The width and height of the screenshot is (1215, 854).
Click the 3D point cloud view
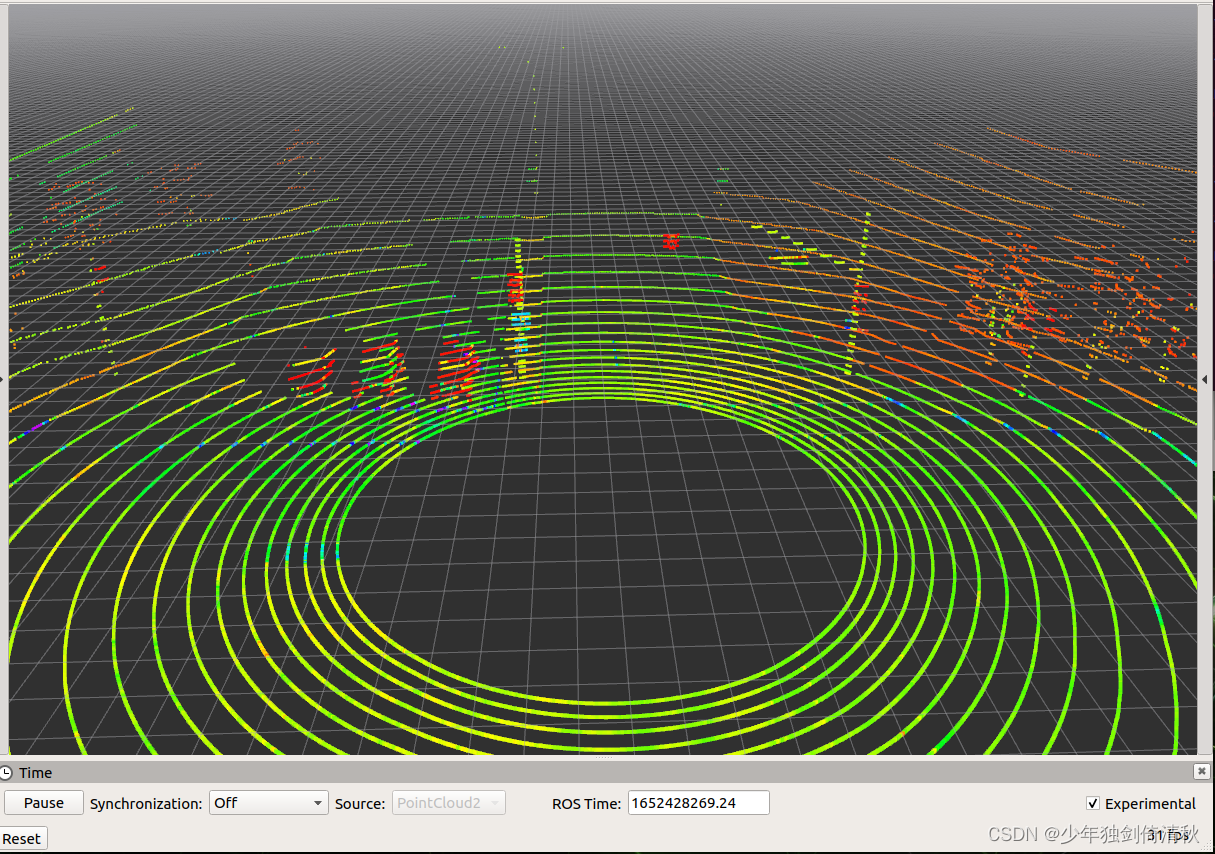click(603, 378)
